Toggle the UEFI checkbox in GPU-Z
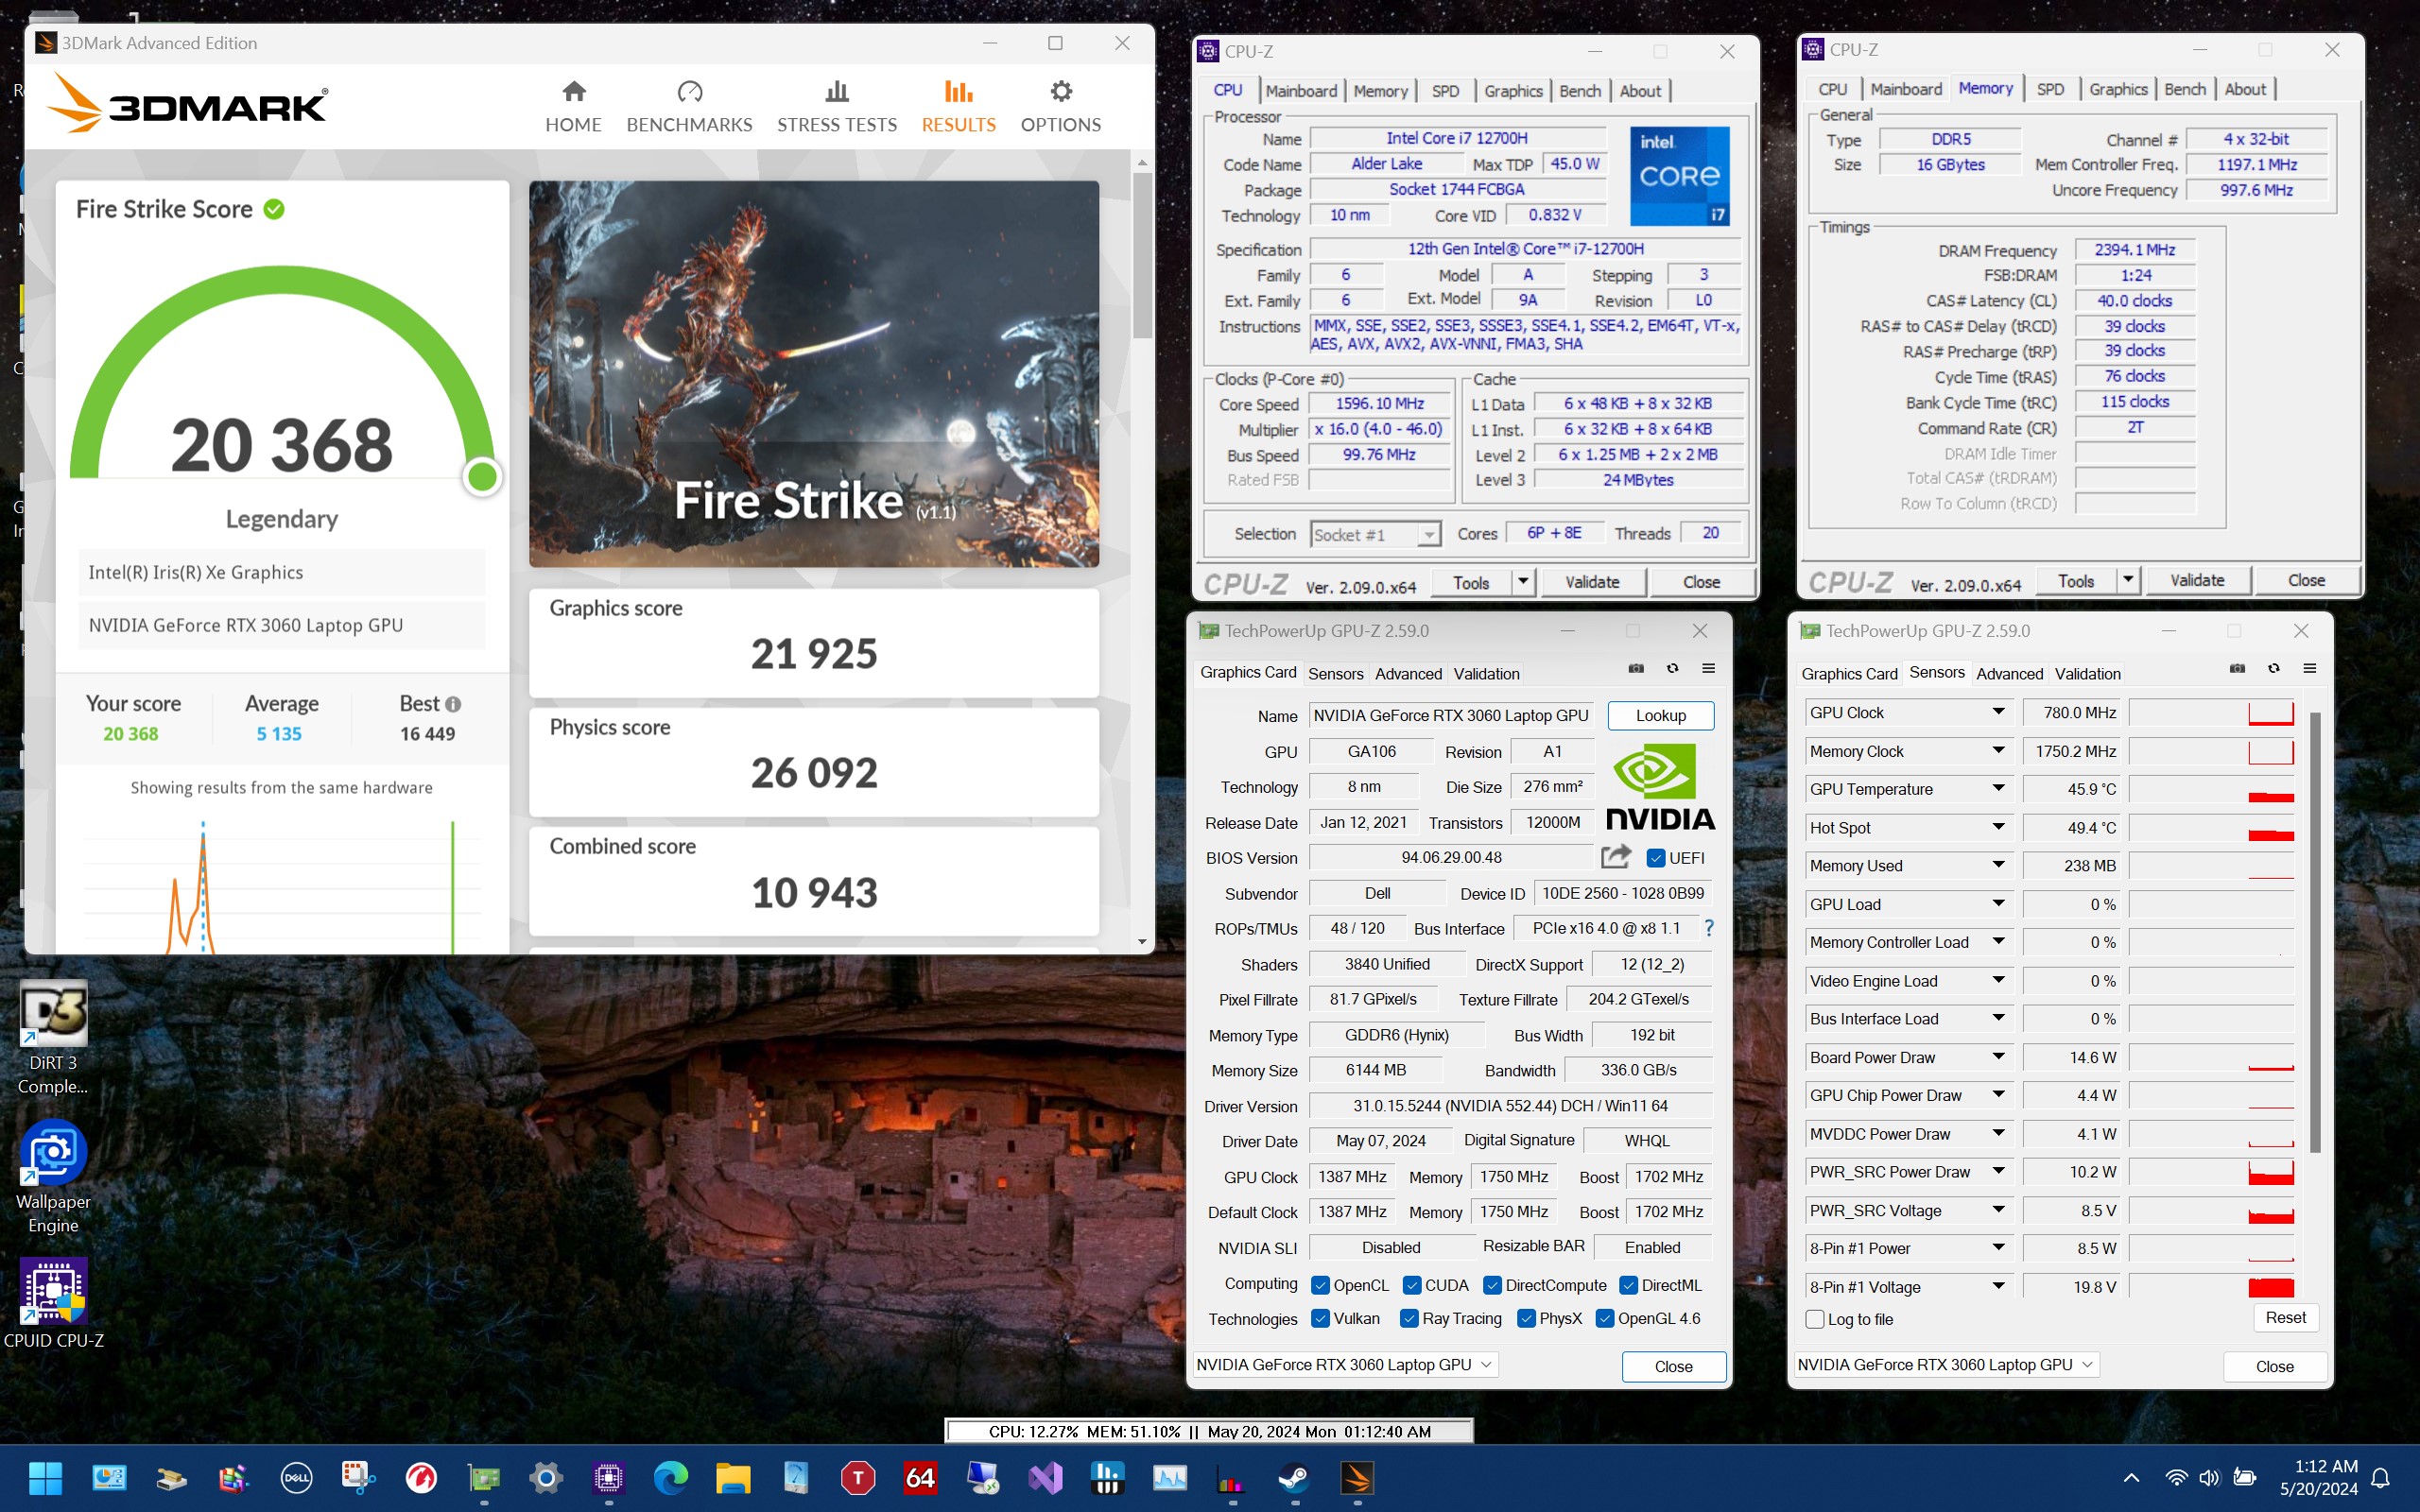2420x1512 pixels. [x=1655, y=858]
